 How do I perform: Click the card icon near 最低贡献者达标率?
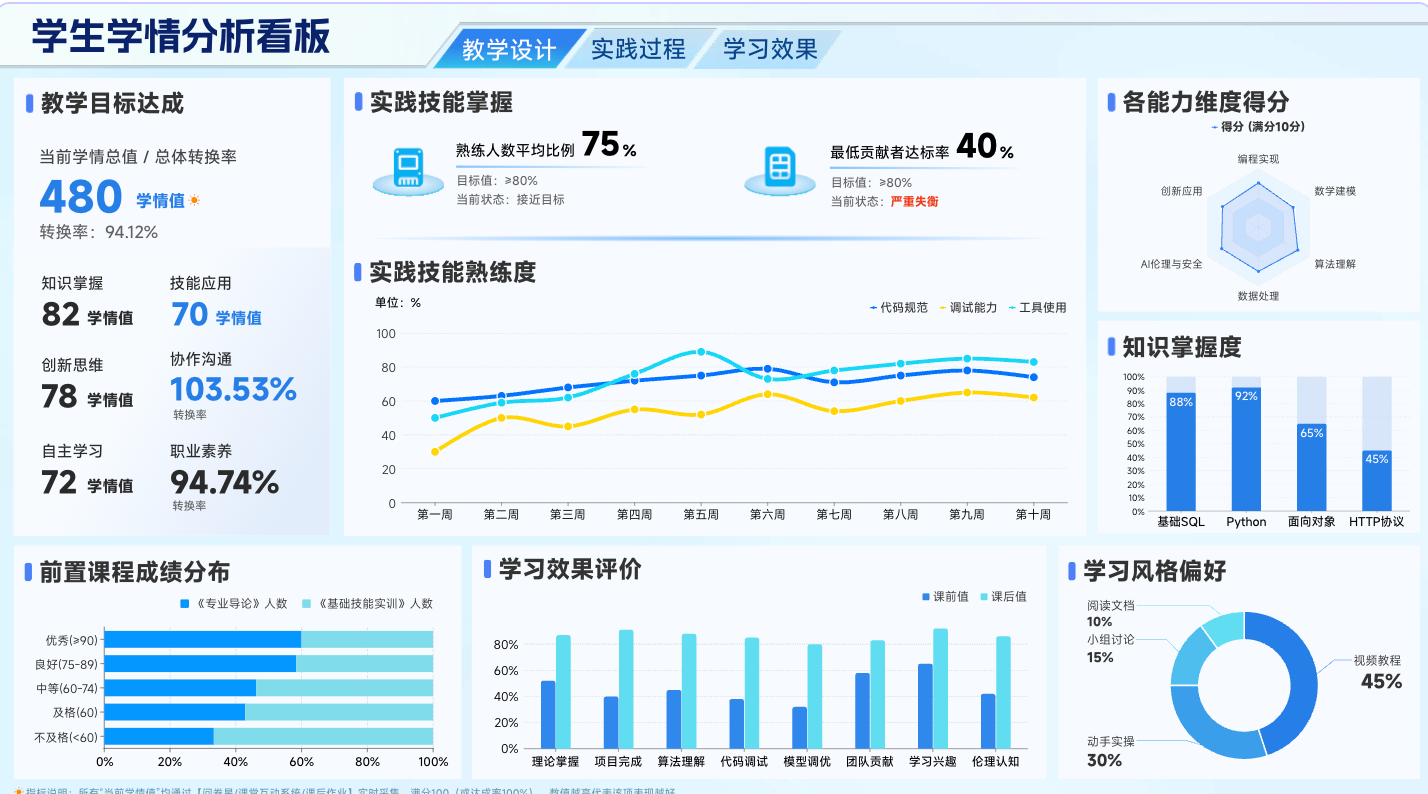779,170
